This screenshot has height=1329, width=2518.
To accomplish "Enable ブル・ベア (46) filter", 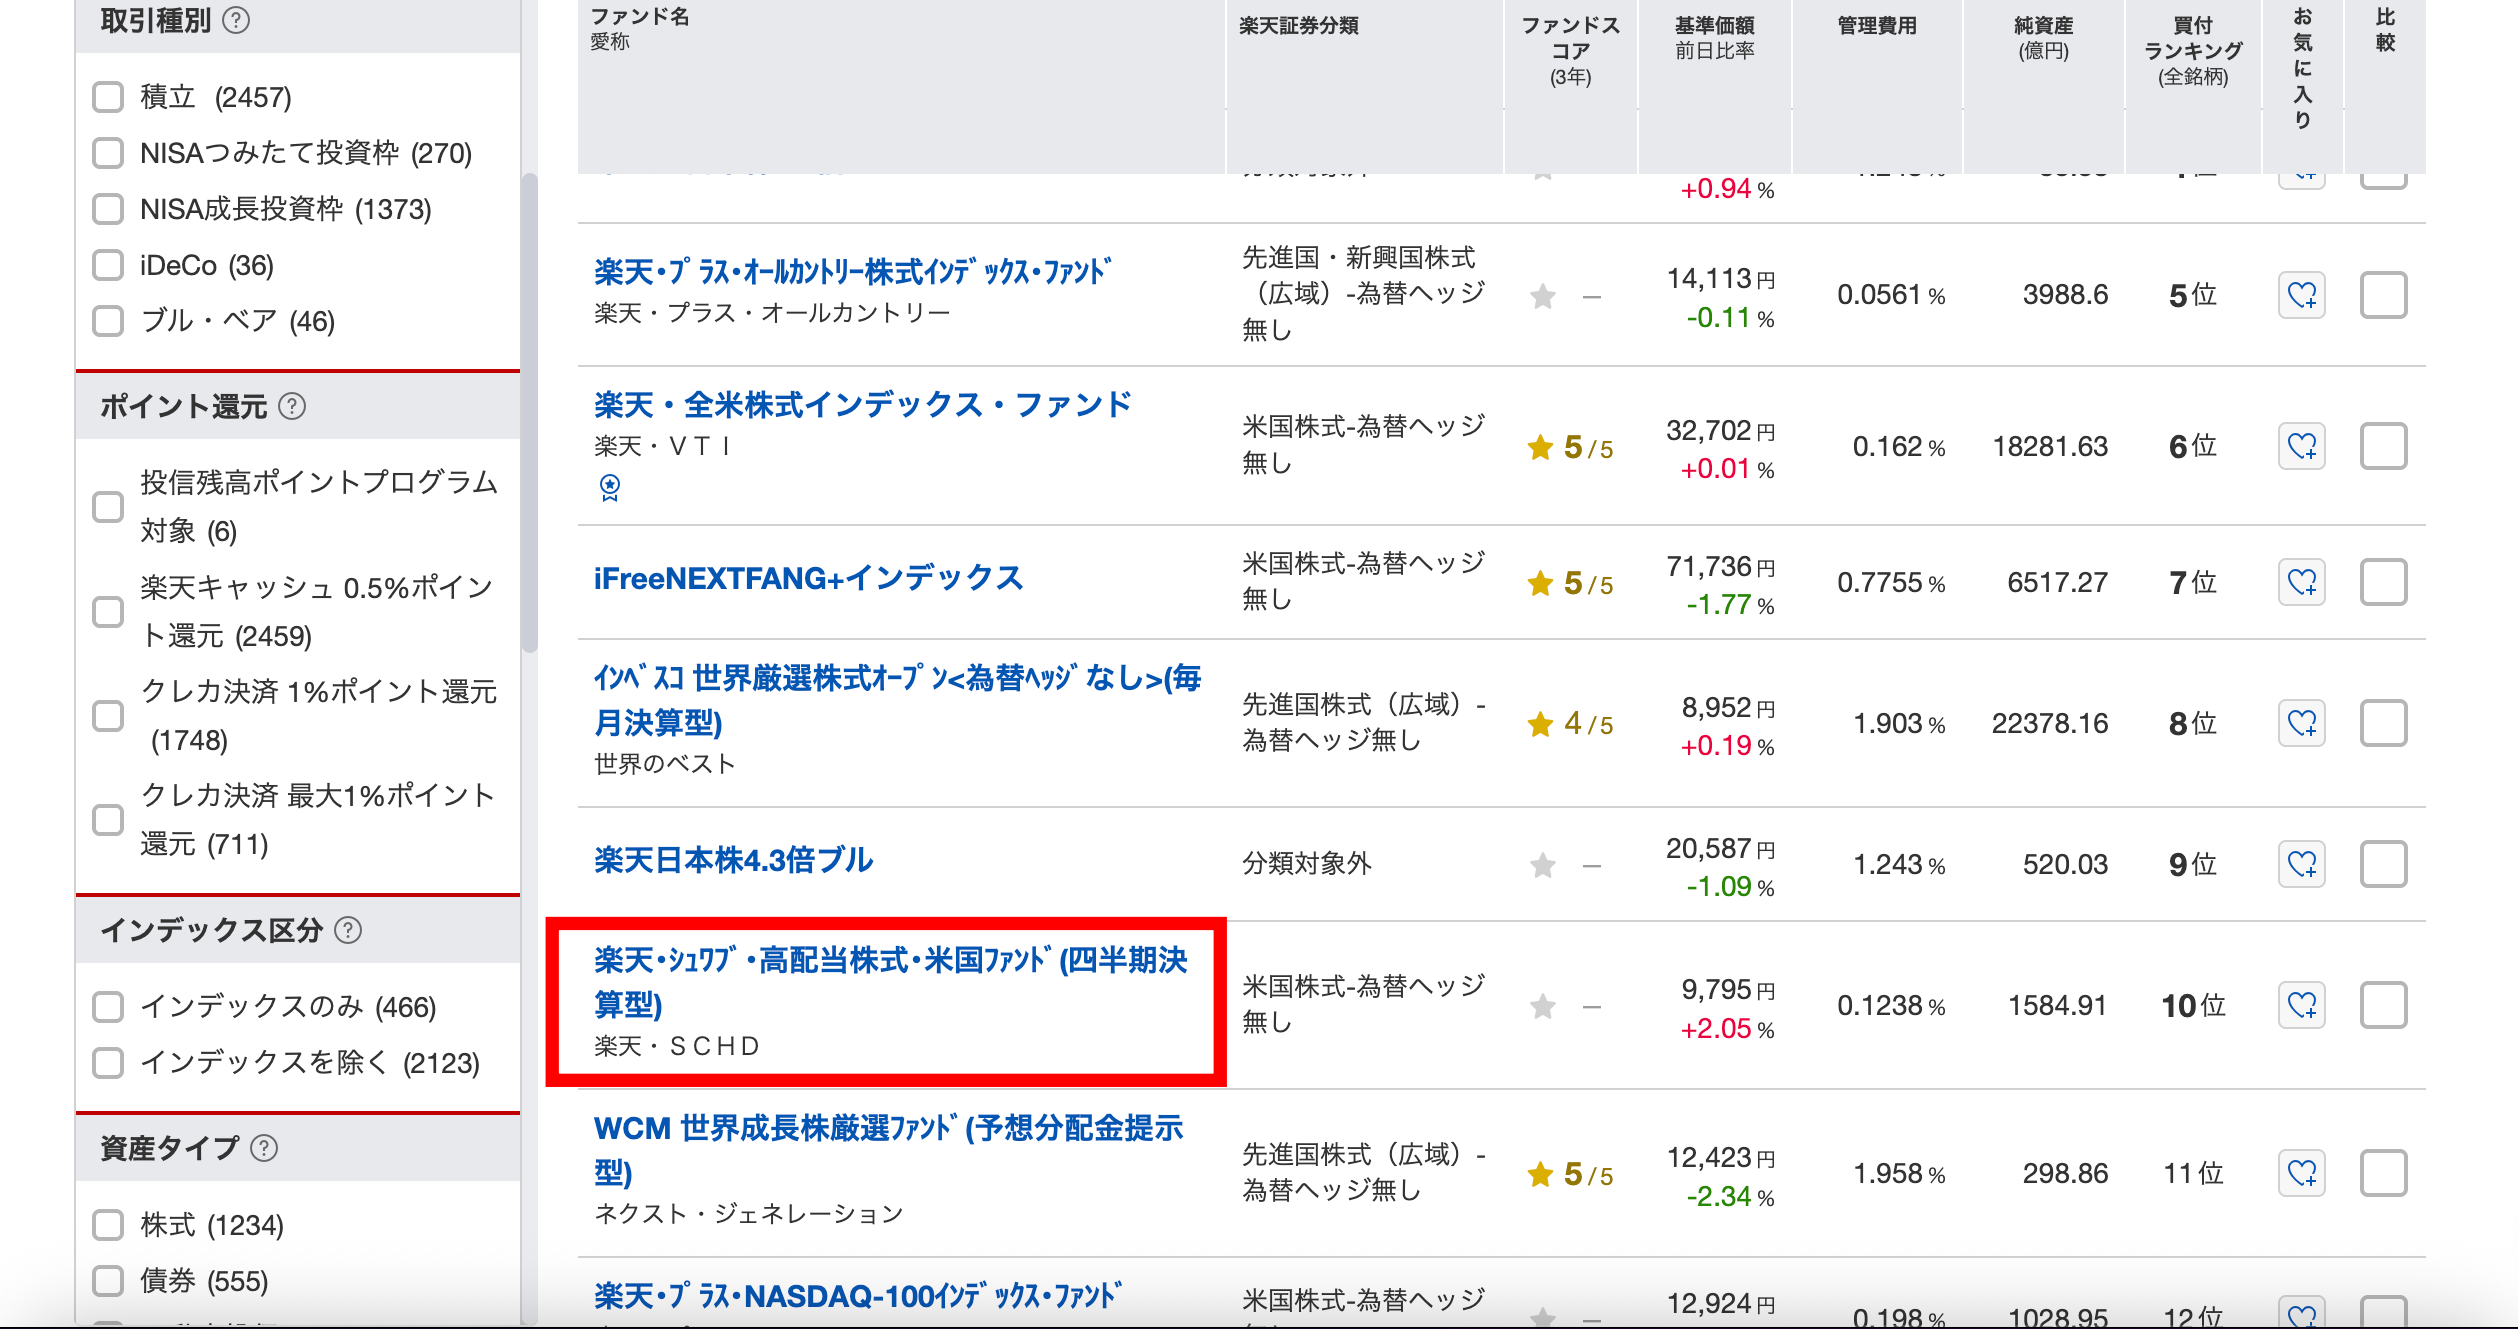I will 108,321.
